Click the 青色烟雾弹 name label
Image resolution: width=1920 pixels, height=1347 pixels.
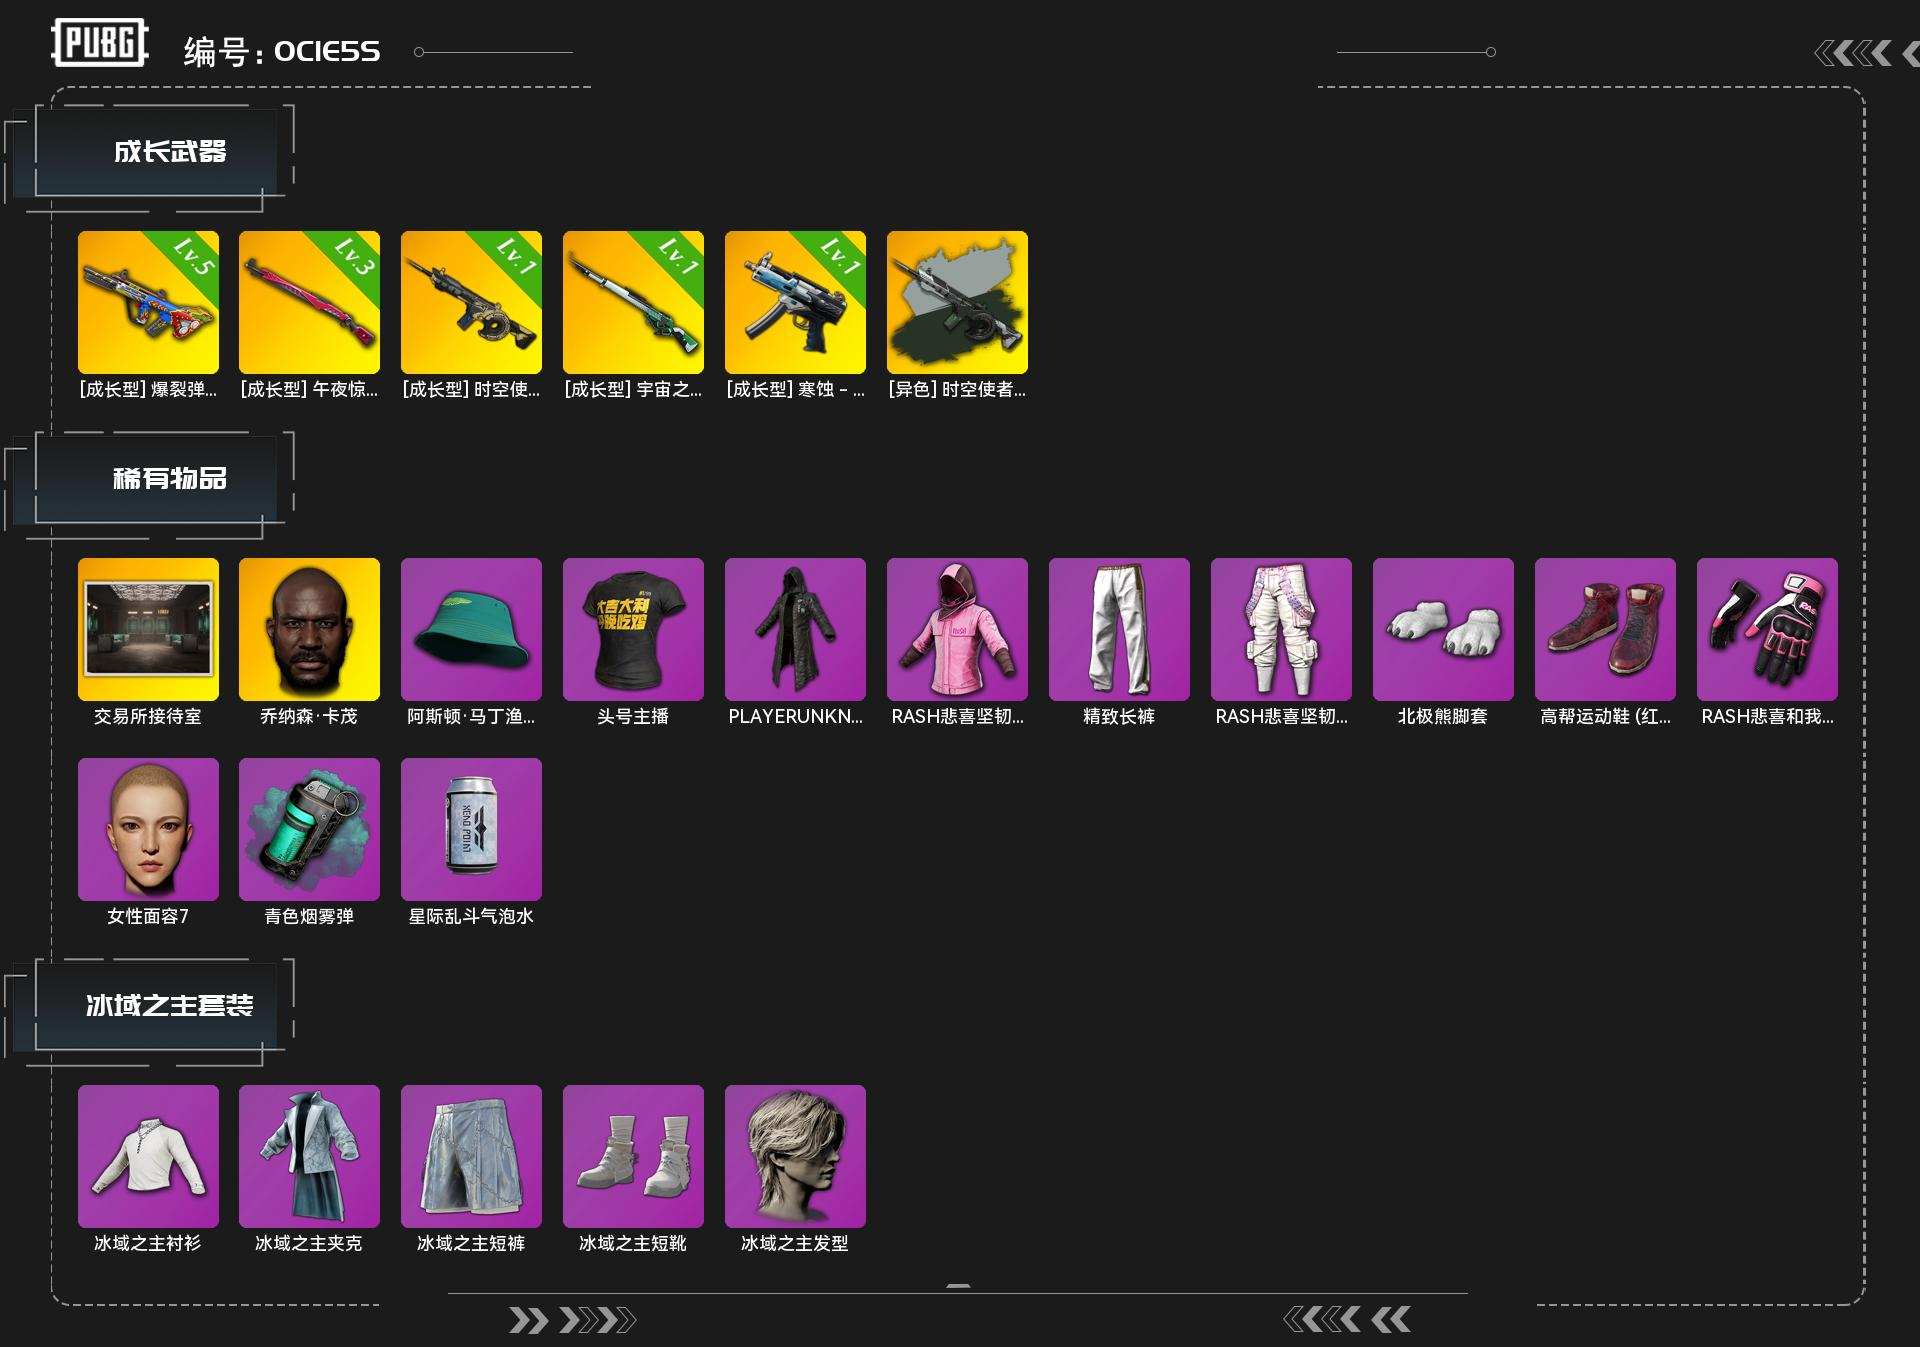click(x=309, y=916)
